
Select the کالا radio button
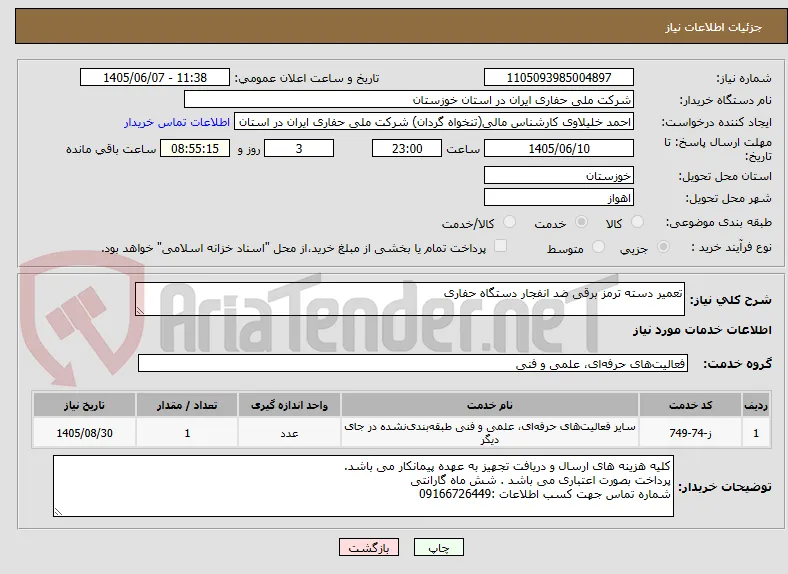(x=637, y=222)
